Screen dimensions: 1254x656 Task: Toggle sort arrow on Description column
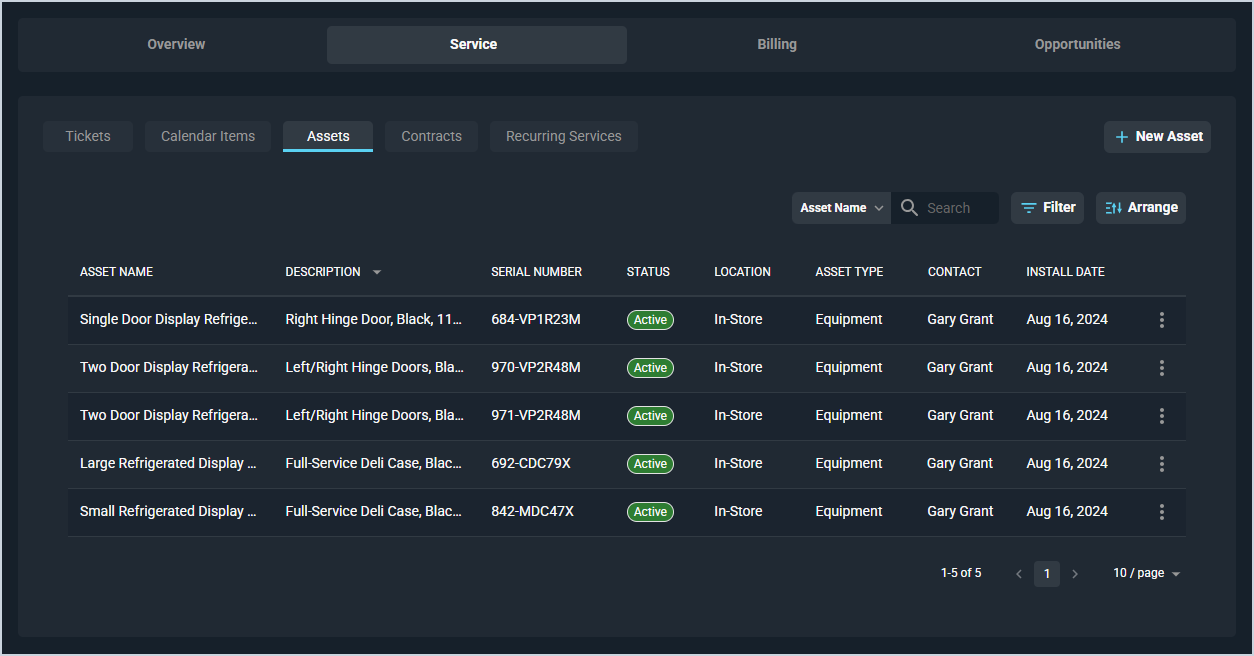(377, 272)
